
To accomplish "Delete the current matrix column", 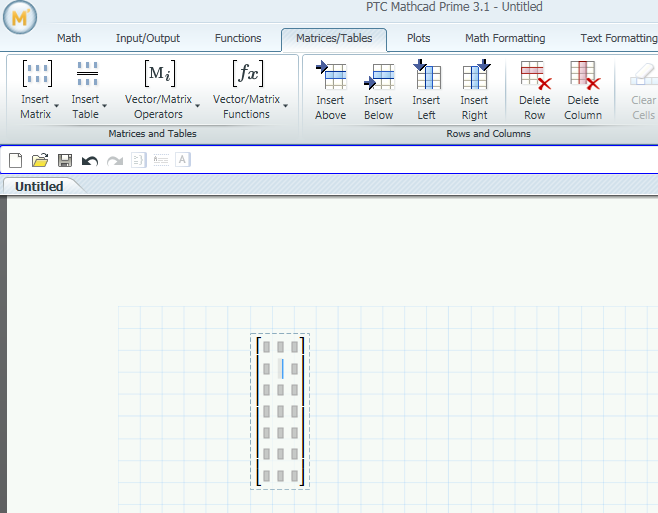I will 583,90.
